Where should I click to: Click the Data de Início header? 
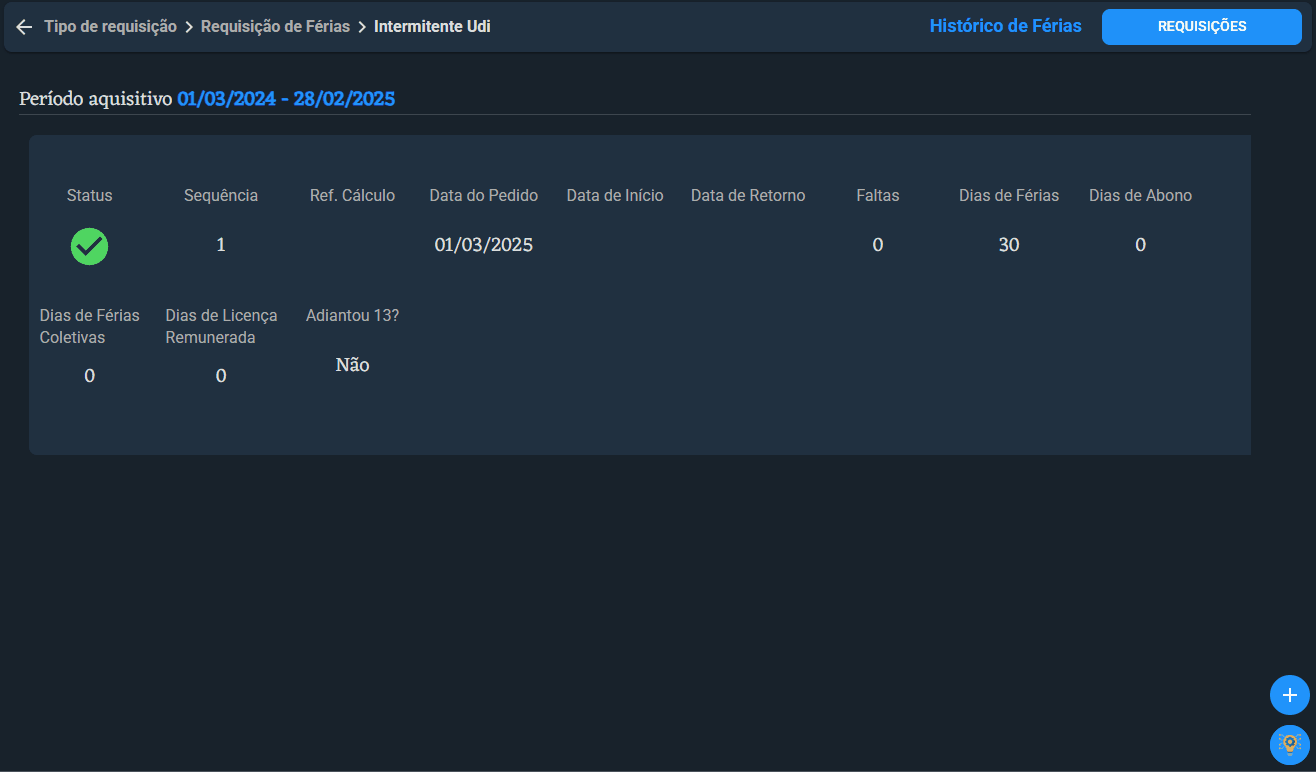click(x=615, y=196)
